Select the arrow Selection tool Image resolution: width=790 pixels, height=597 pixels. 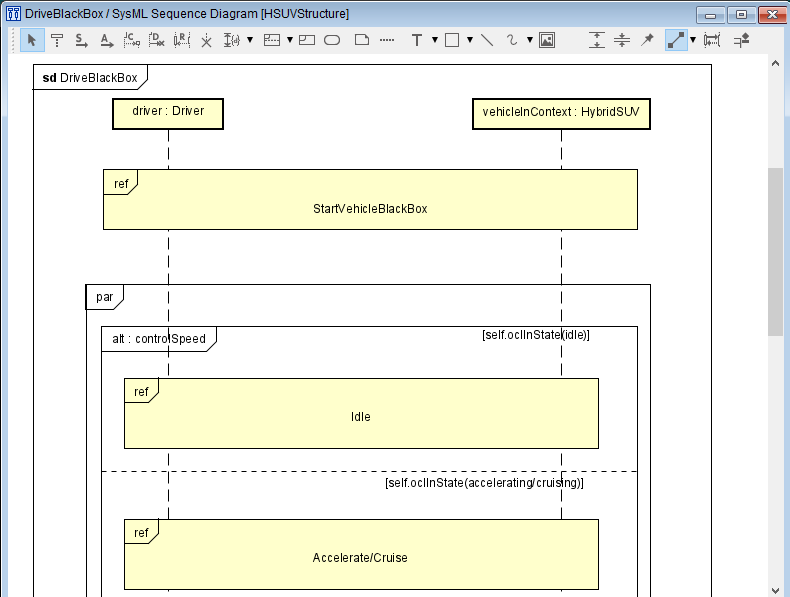point(32,40)
